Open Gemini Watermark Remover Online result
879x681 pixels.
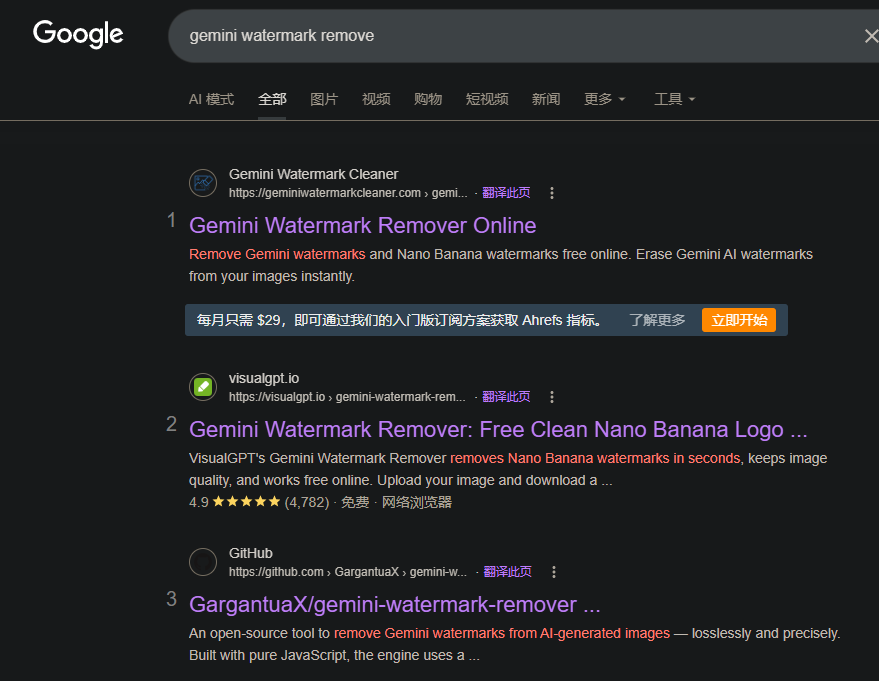pyautogui.click(x=363, y=225)
